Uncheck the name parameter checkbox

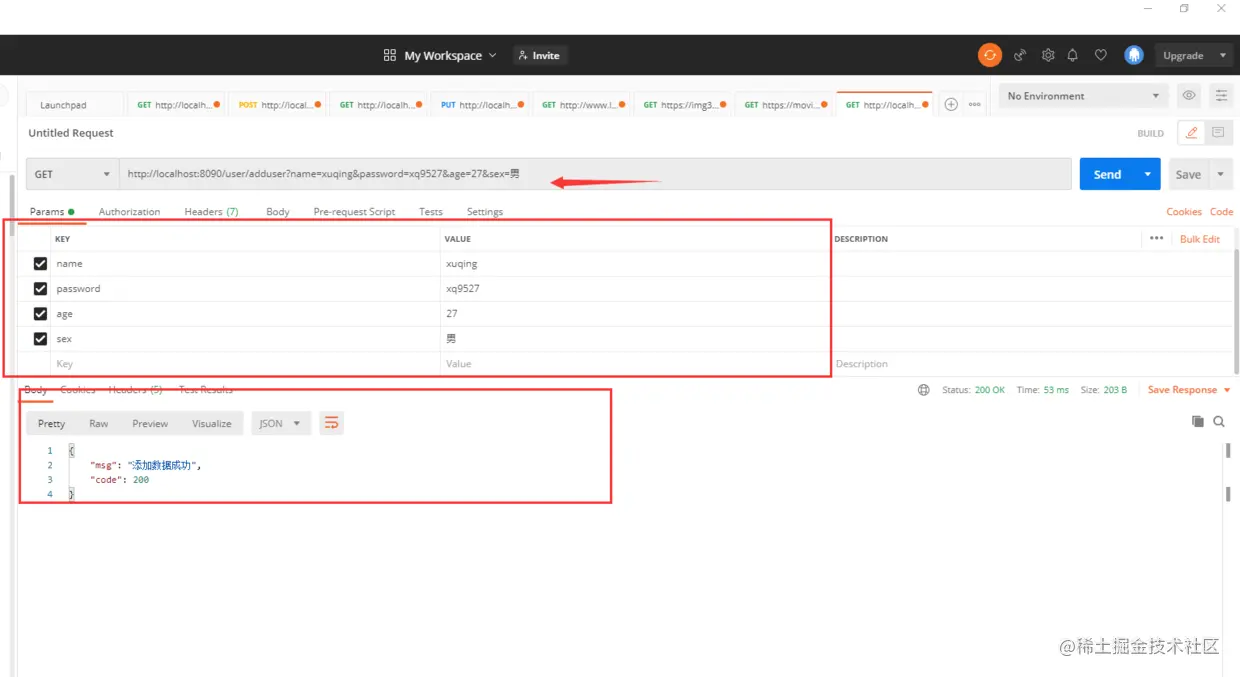click(x=40, y=264)
